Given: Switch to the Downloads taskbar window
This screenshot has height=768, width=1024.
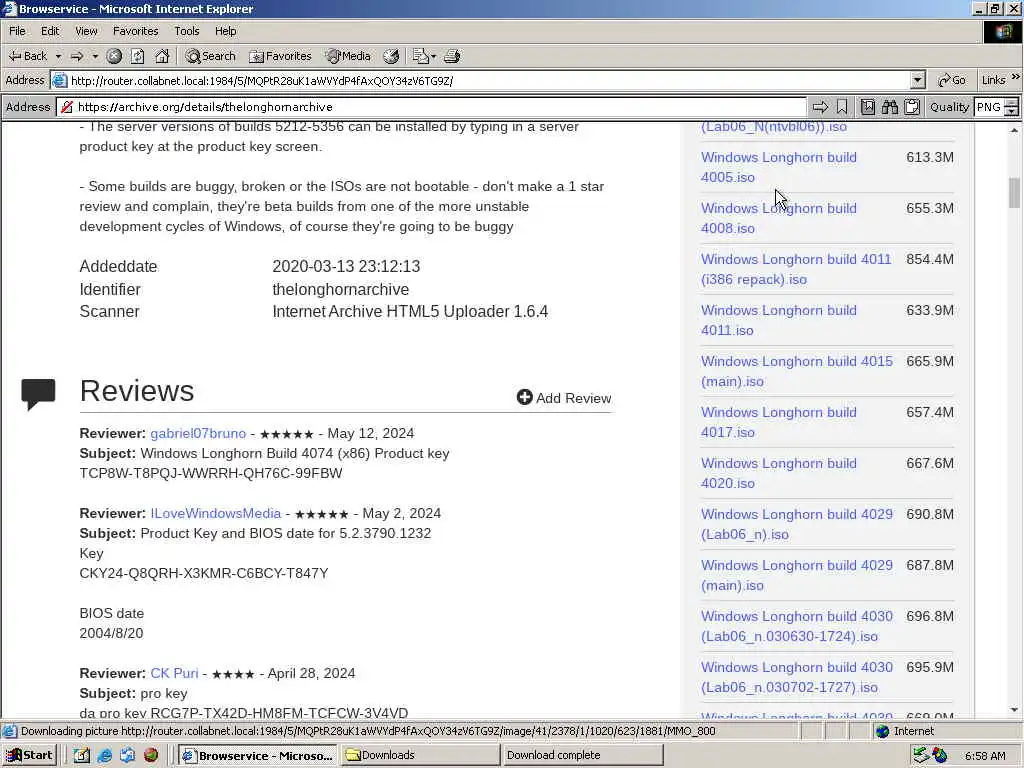Looking at the screenshot, I should click(419, 755).
